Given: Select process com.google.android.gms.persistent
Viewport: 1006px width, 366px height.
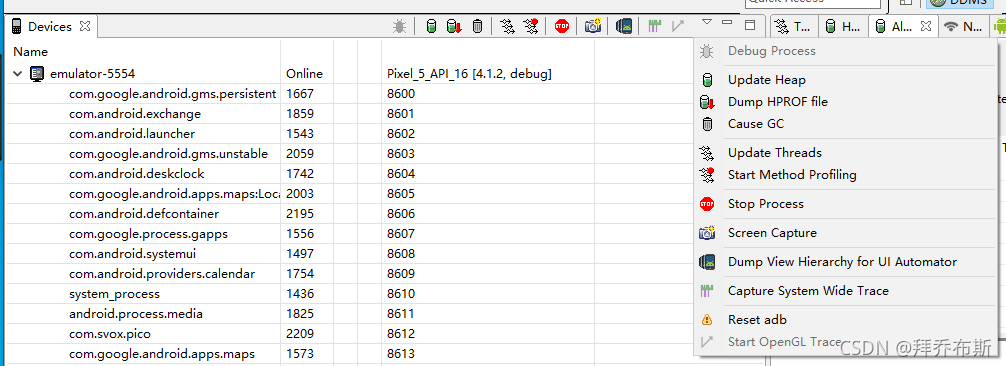Looking at the screenshot, I should (173, 94).
